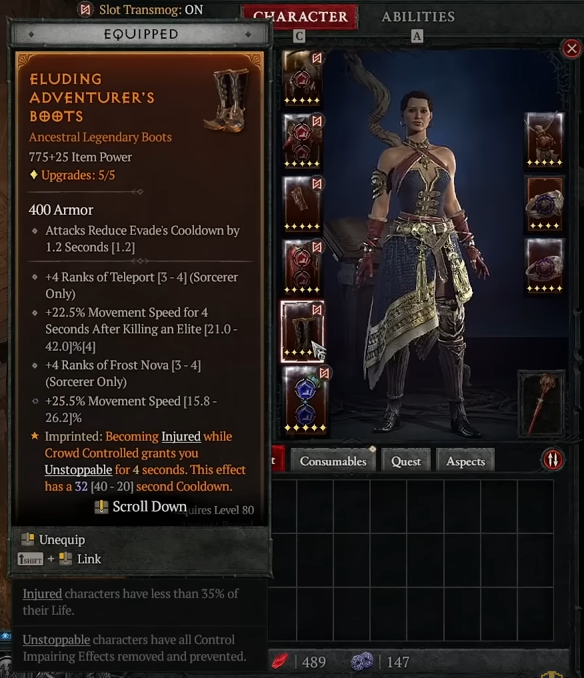Switch to the Abilities tab
This screenshot has width=584, height=678.
click(x=418, y=17)
